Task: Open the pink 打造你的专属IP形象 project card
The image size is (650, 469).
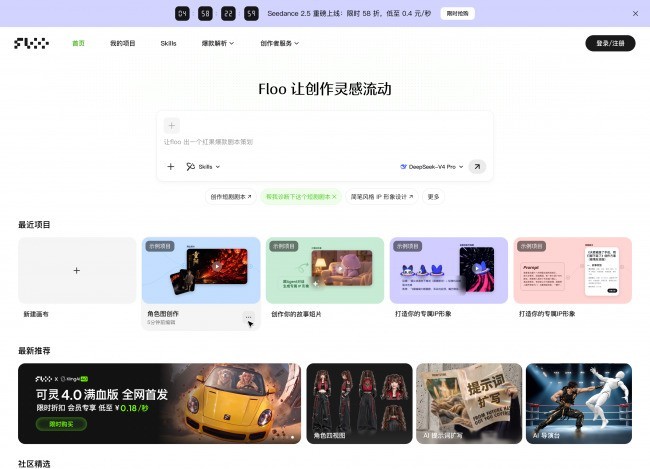Action: point(572,270)
